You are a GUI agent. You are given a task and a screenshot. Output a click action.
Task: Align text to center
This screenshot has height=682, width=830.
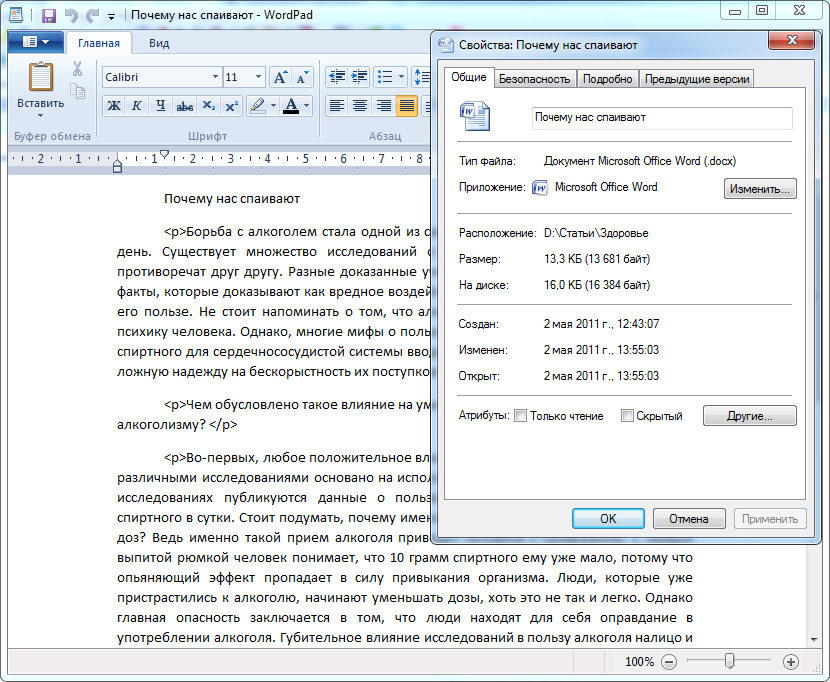pyautogui.click(x=359, y=106)
